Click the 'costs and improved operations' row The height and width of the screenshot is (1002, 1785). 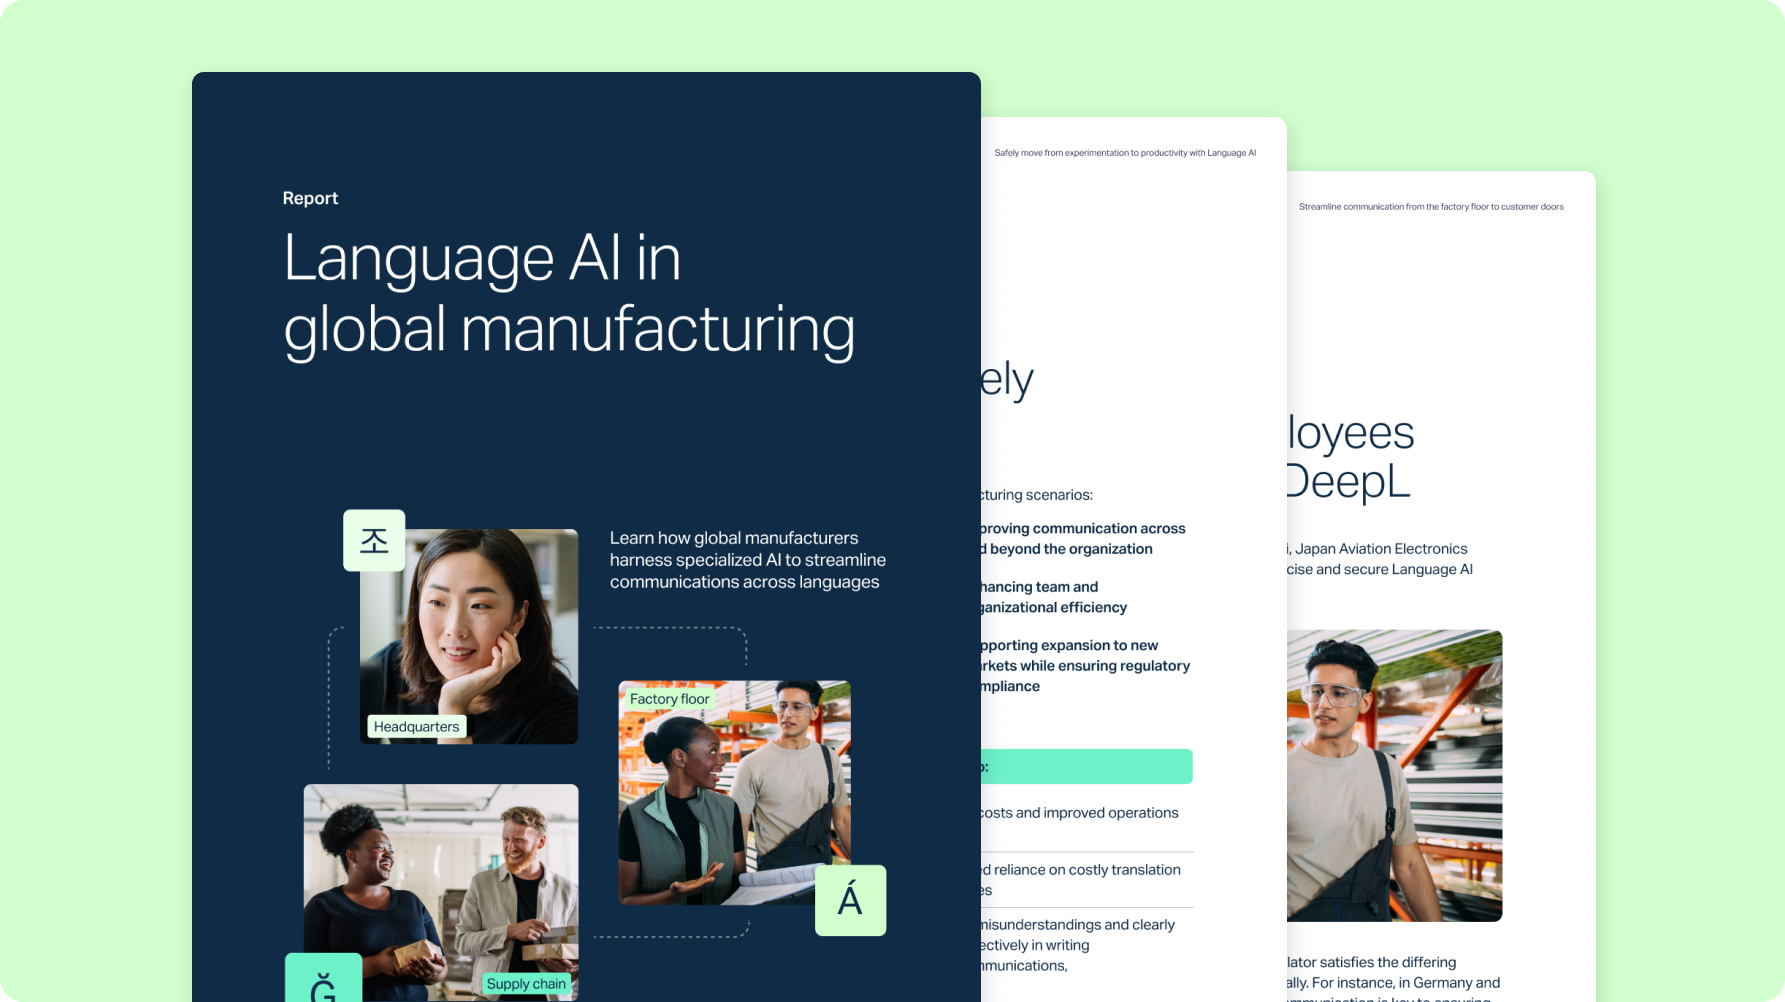click(1080, 813)
